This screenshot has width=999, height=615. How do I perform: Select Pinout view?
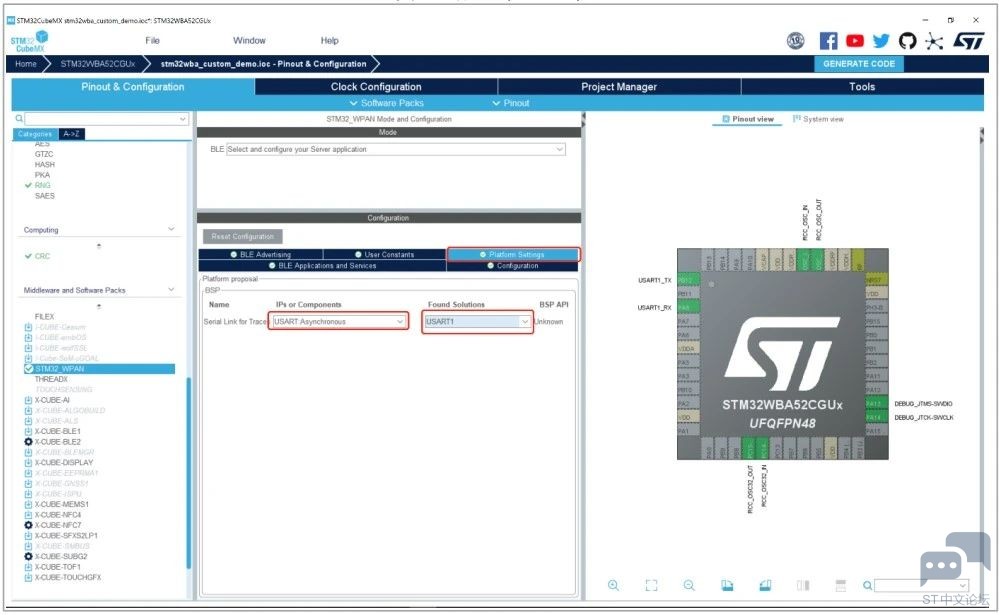click(747, 119)
